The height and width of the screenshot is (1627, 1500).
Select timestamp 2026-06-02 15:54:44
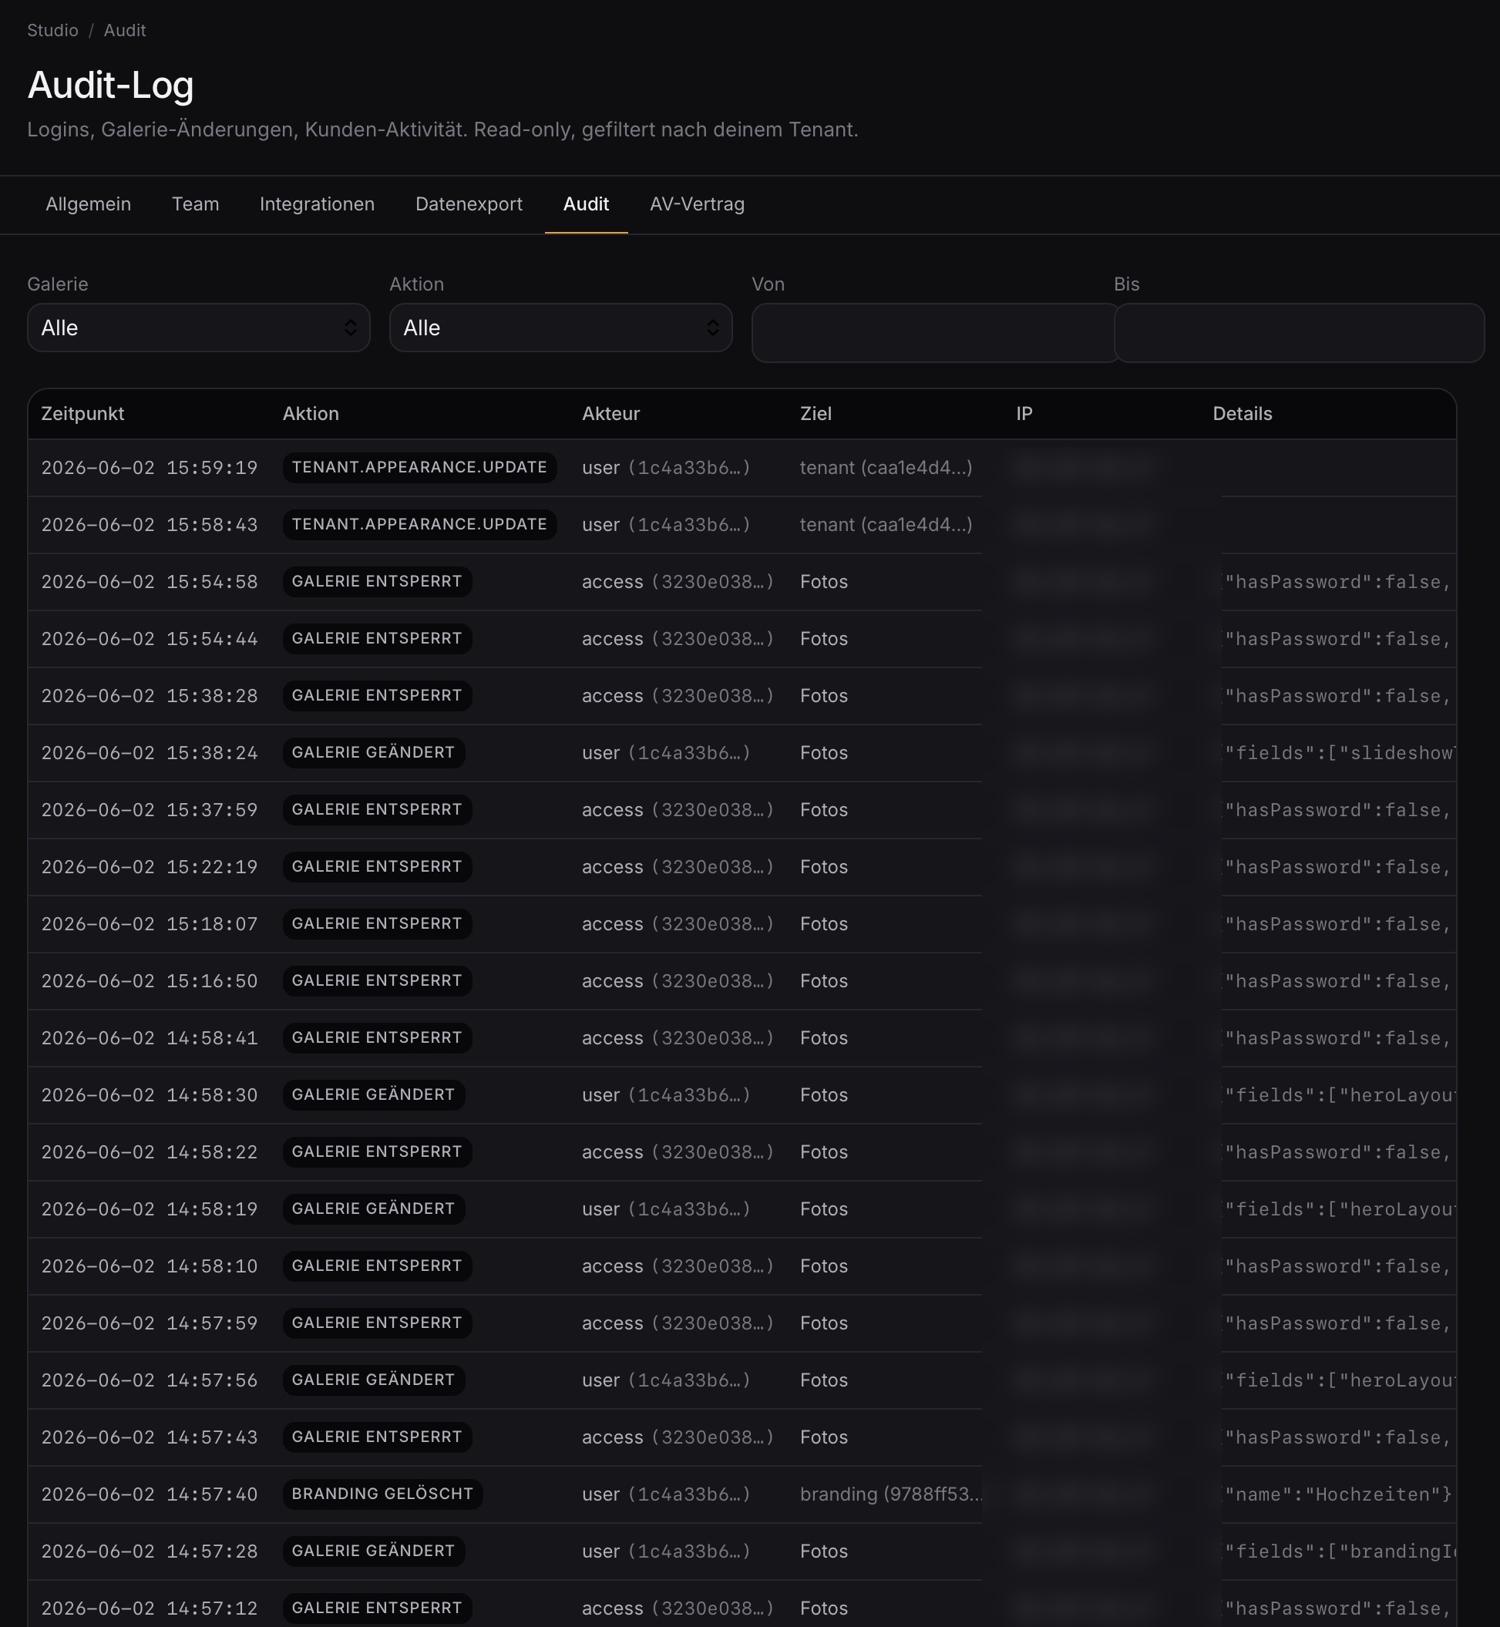(149, 639)
